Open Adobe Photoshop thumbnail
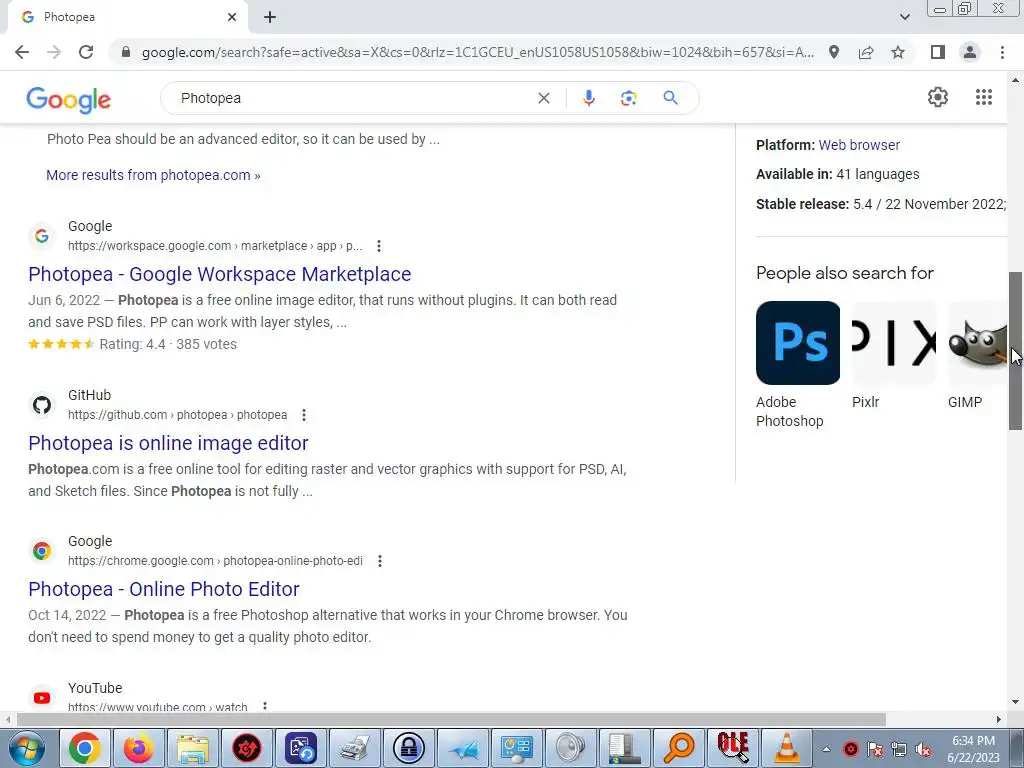 [797, 343]
